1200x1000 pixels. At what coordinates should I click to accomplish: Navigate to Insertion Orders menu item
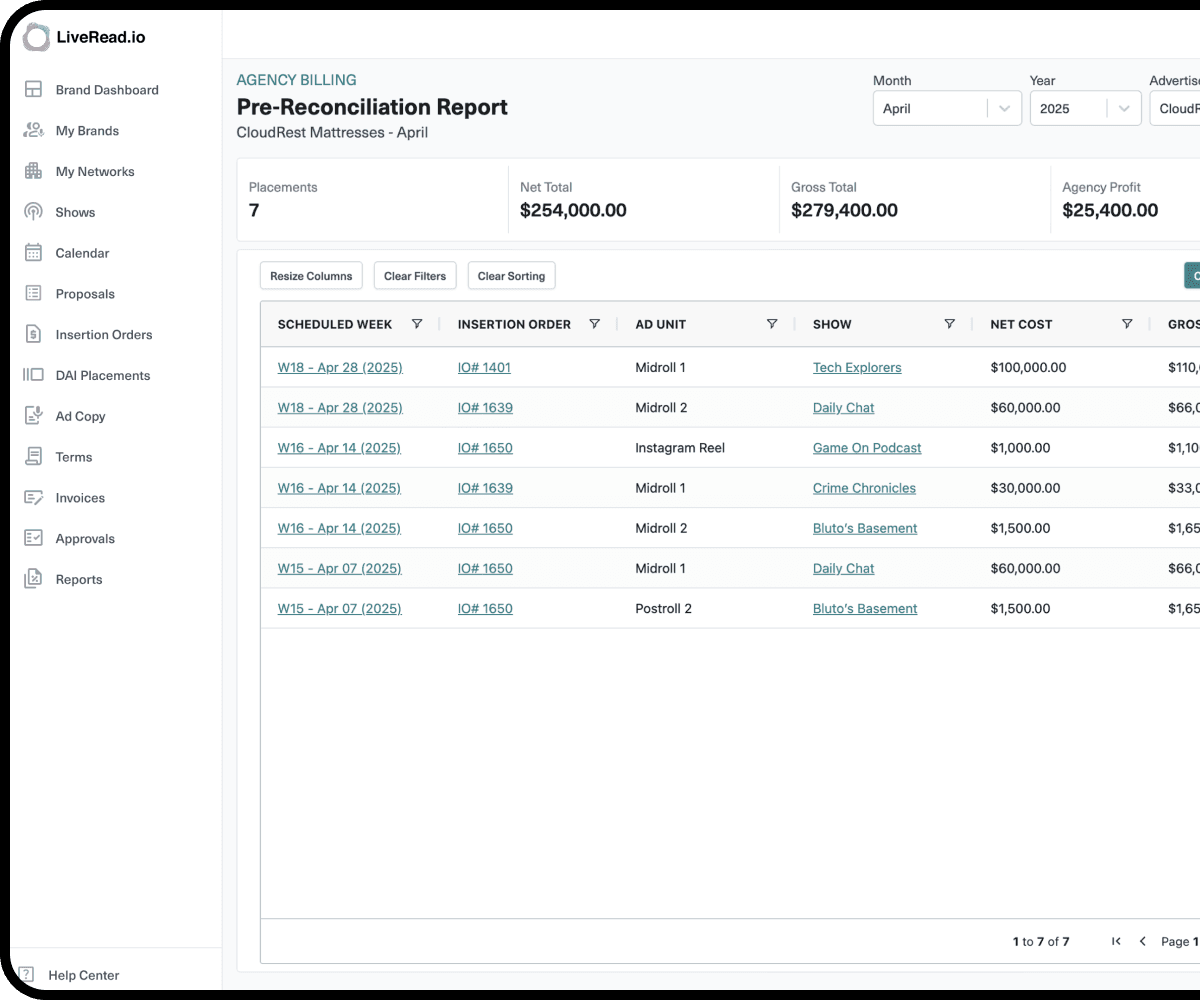click(x=104, y=335)
